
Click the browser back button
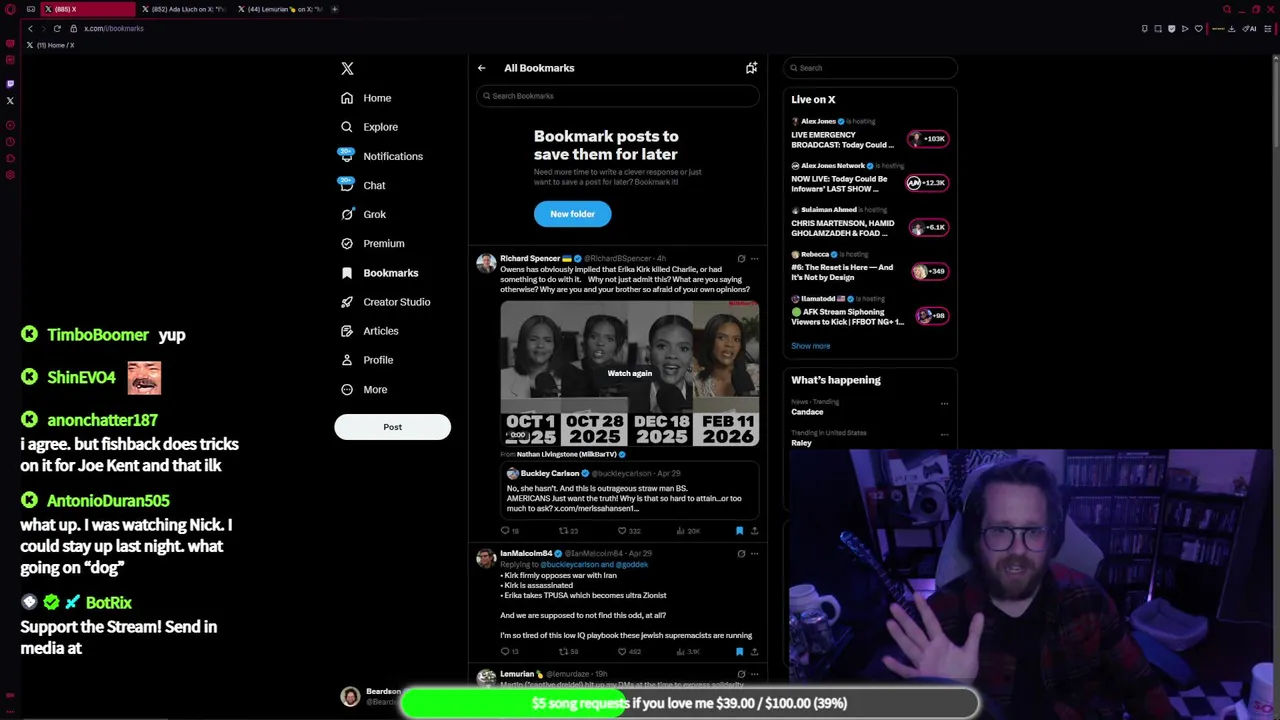click(30, 28)
